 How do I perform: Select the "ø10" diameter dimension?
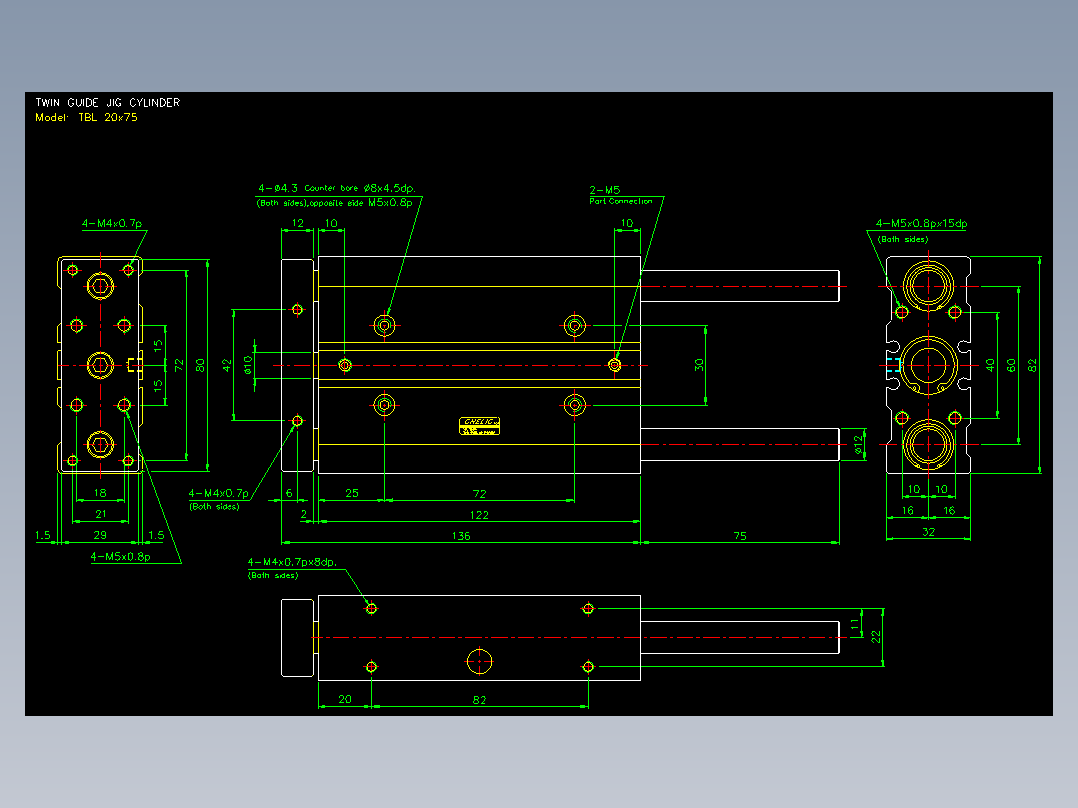click(x=248, y=364)
